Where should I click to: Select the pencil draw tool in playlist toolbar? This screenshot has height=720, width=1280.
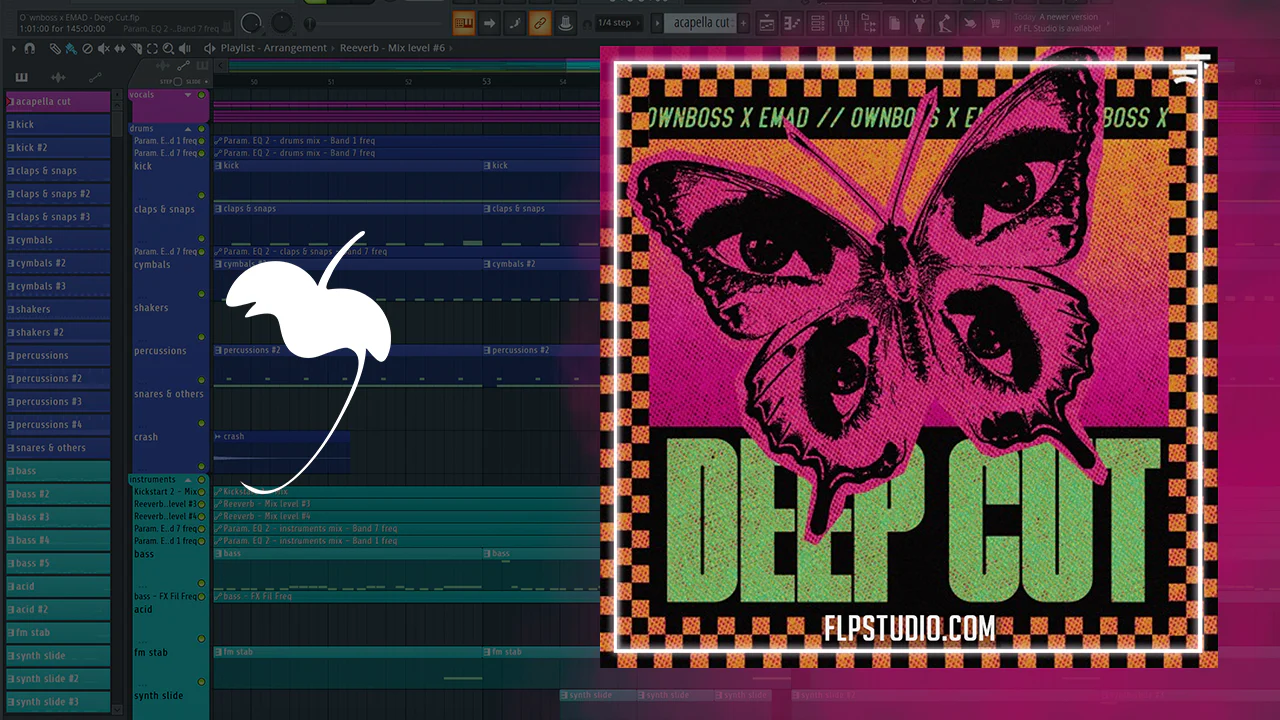click(55, 48)
